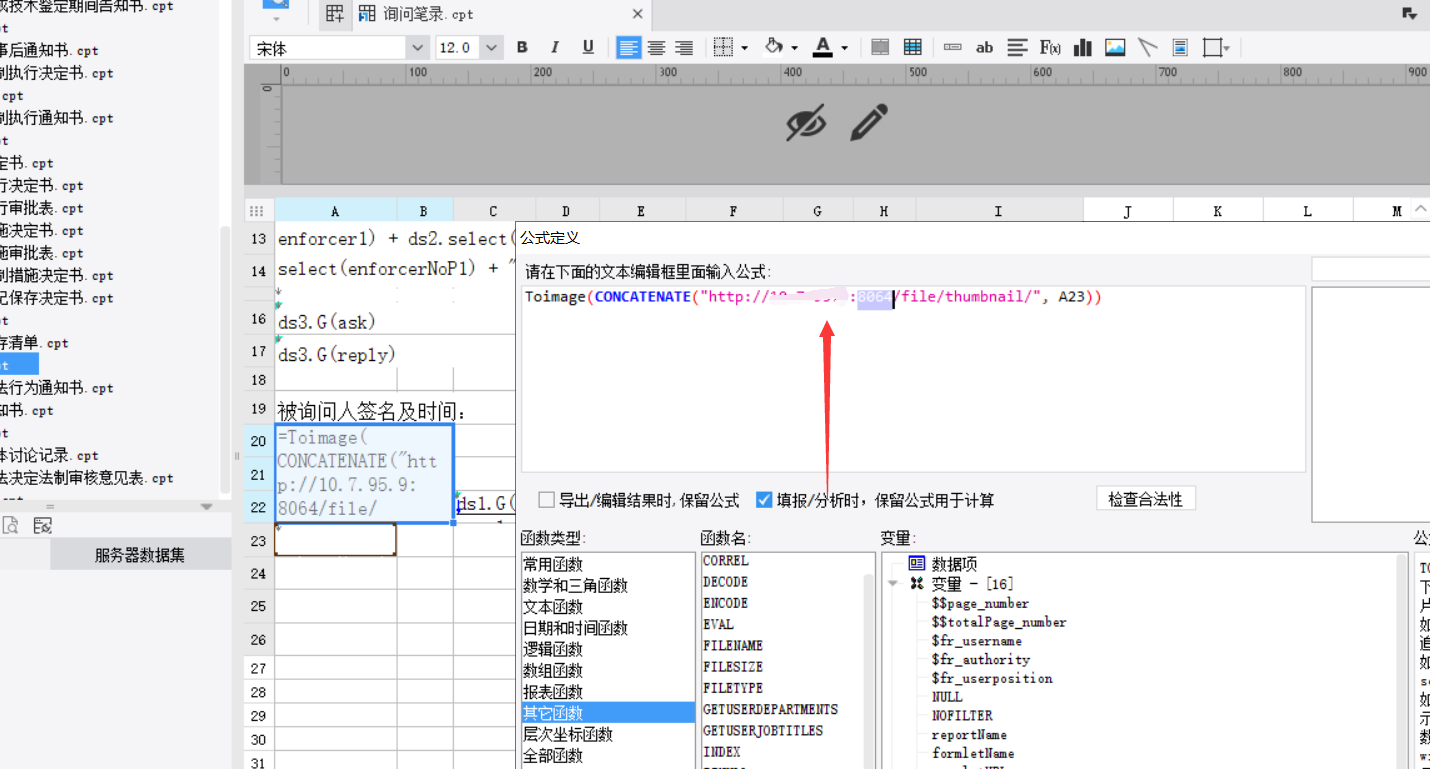Insert sub-report element
The width and height of the screenshot is (1430, 769).
coord(1180,47)
